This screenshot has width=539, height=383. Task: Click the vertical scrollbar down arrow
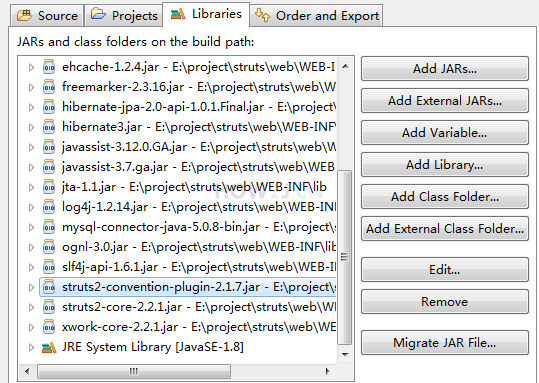[345, 354]
